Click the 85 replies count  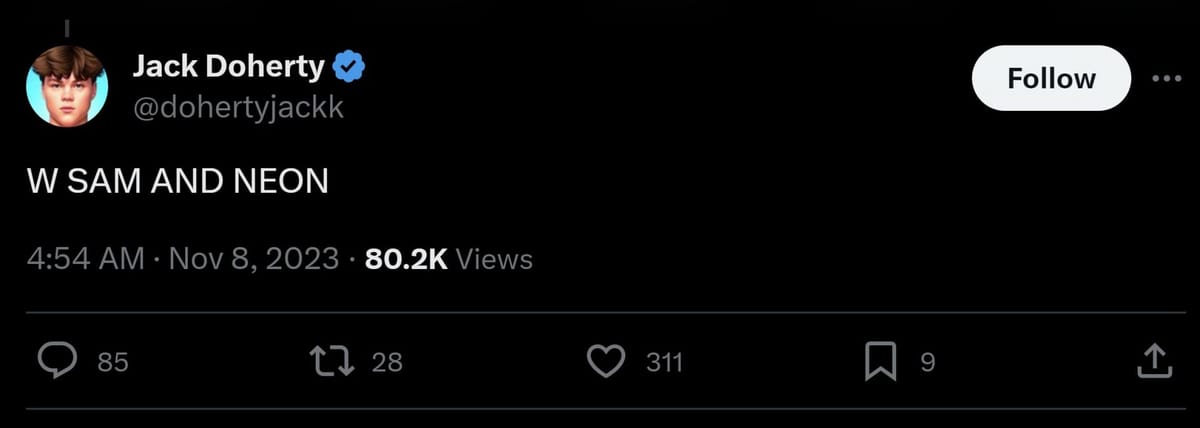(x=113, y=363)
